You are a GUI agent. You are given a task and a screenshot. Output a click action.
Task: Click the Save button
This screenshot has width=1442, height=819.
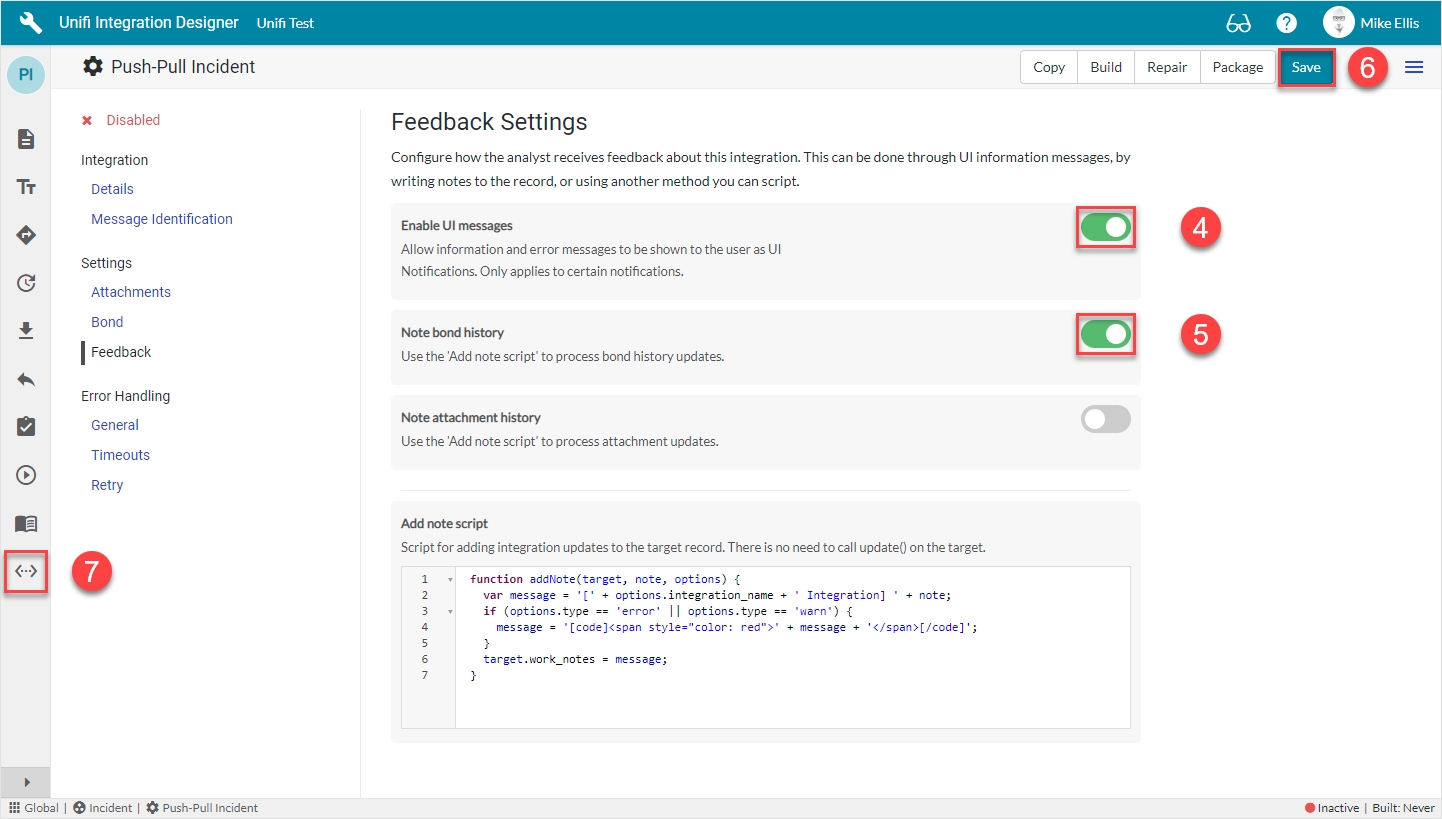[x=1306, y=67]
